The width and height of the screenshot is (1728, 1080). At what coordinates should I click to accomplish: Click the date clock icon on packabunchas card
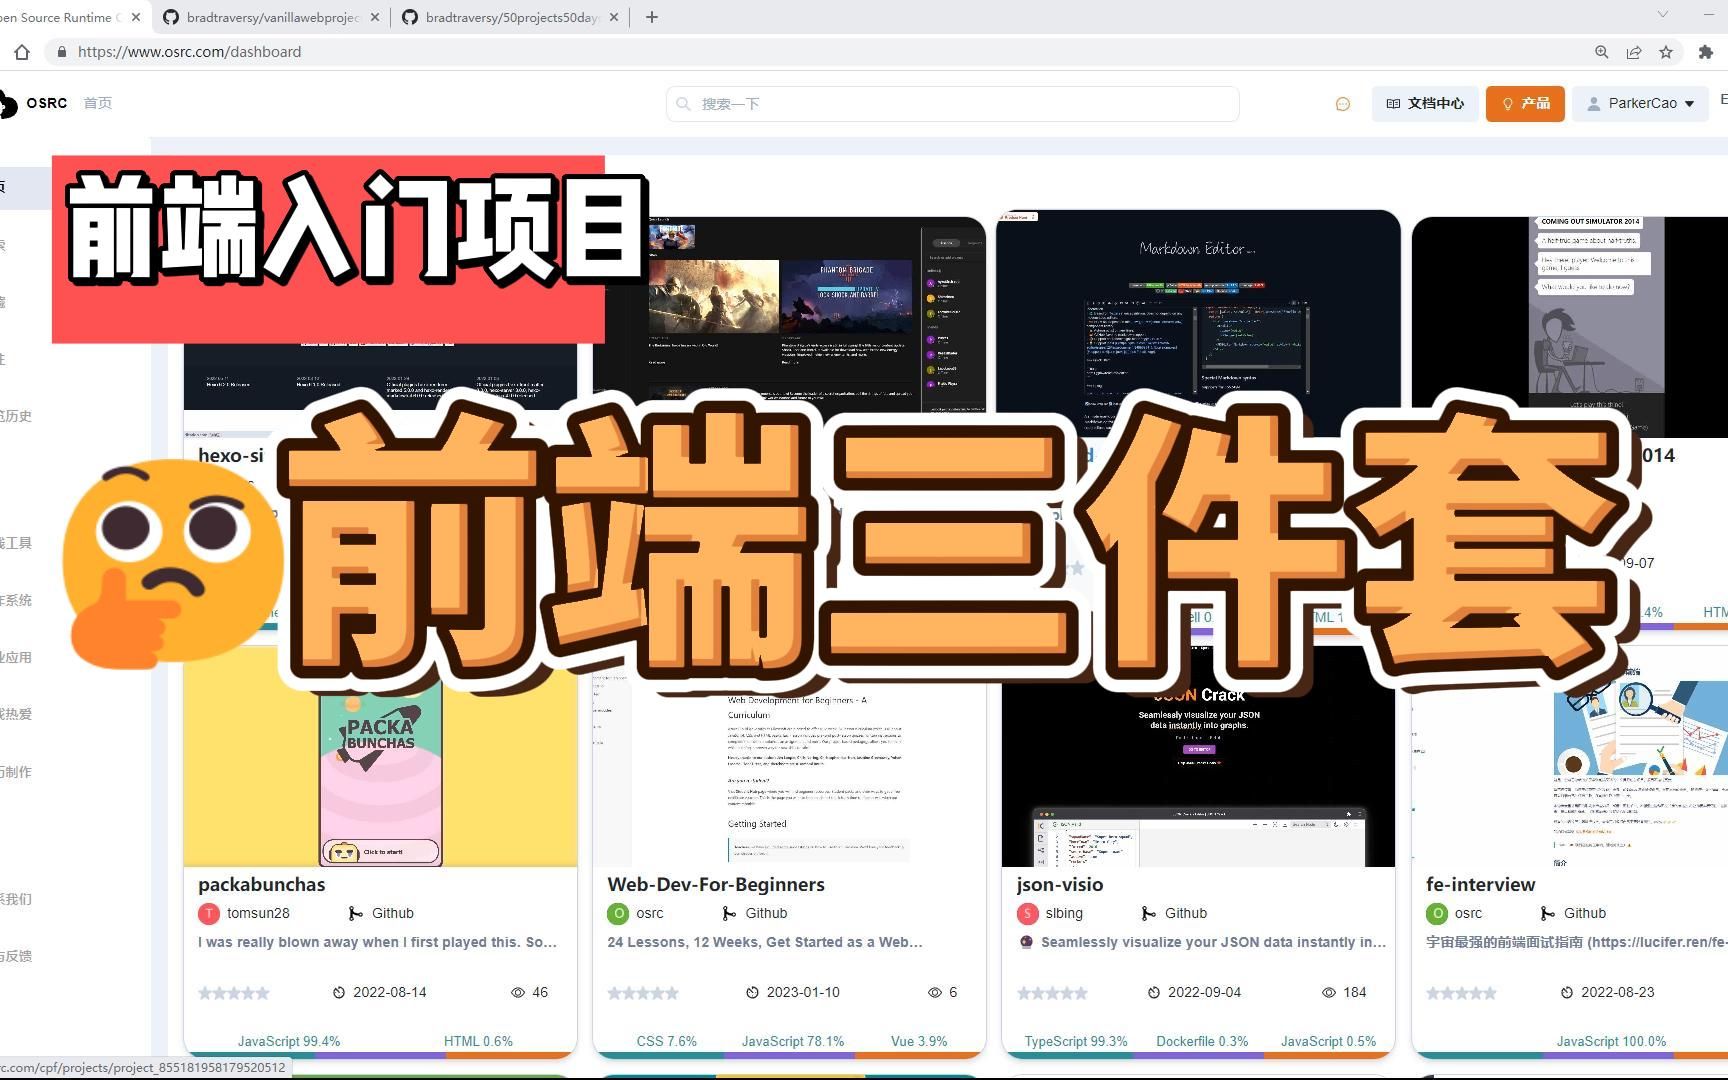[x=339, y=993]
